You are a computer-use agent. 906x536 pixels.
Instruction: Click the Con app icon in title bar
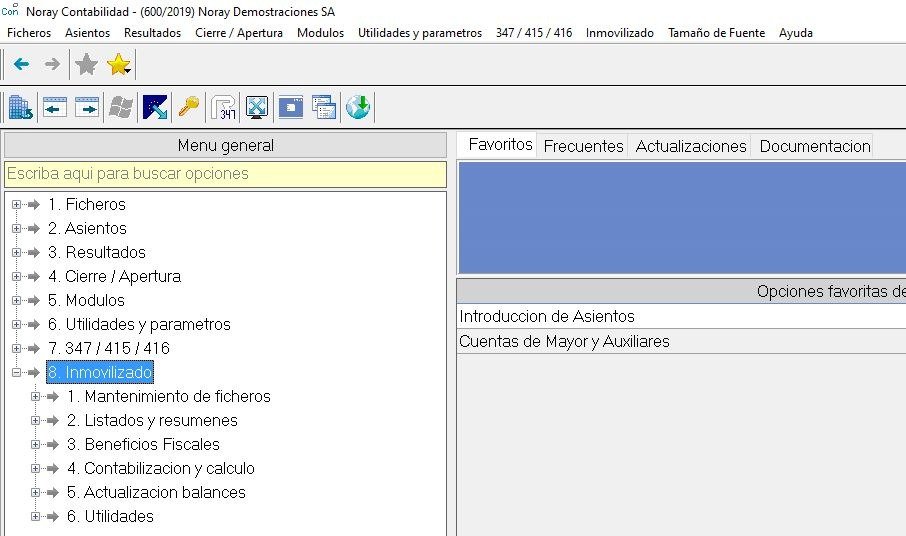coord(10,10)
